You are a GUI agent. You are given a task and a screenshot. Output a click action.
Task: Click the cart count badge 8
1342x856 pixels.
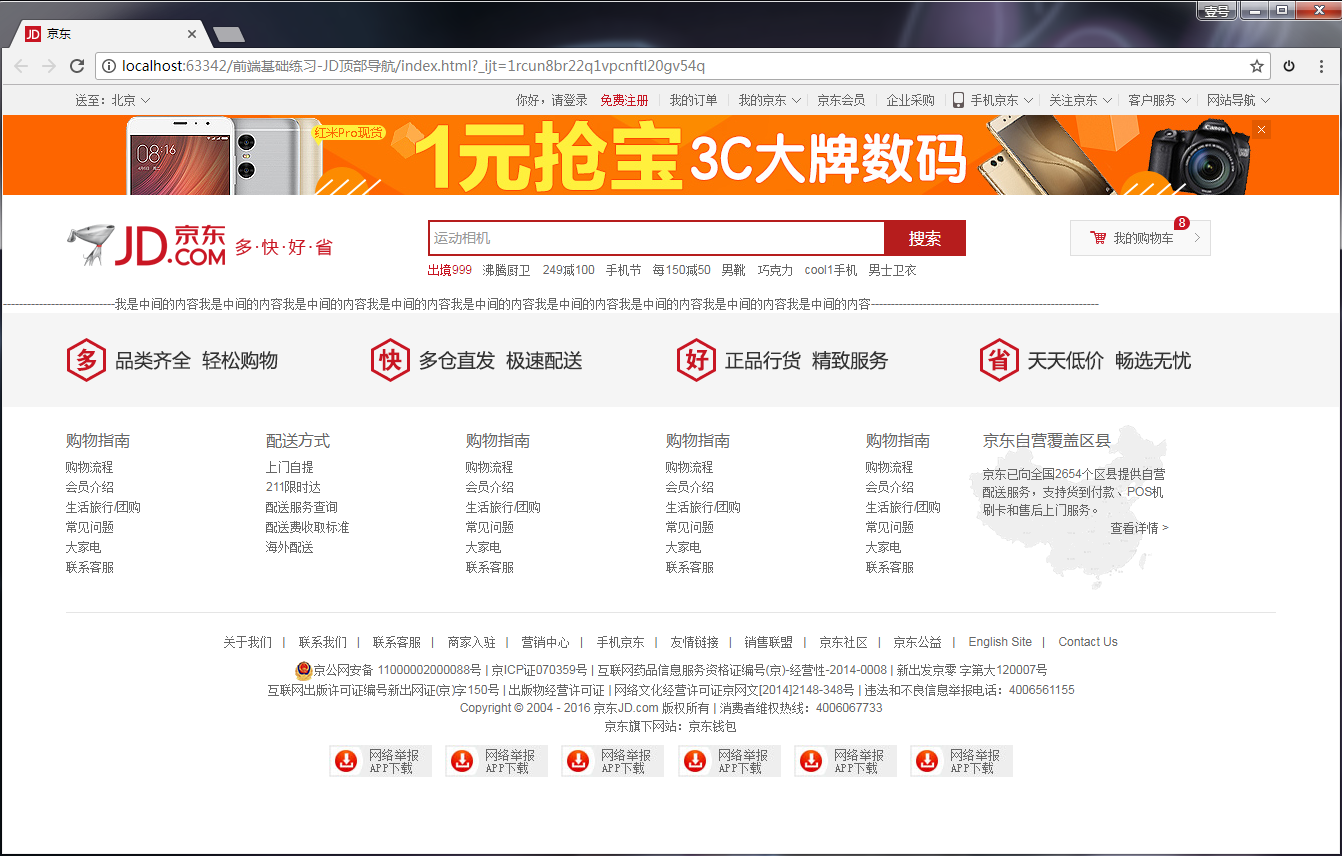(x=1181, y=223)
